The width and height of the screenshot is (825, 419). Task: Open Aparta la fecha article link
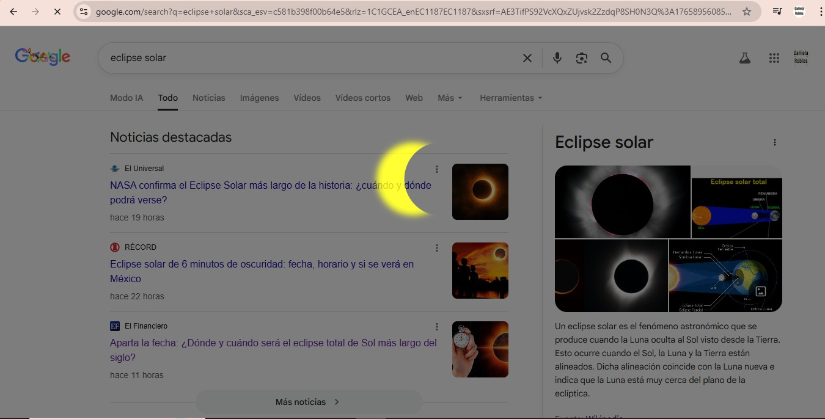click(273, 350)
